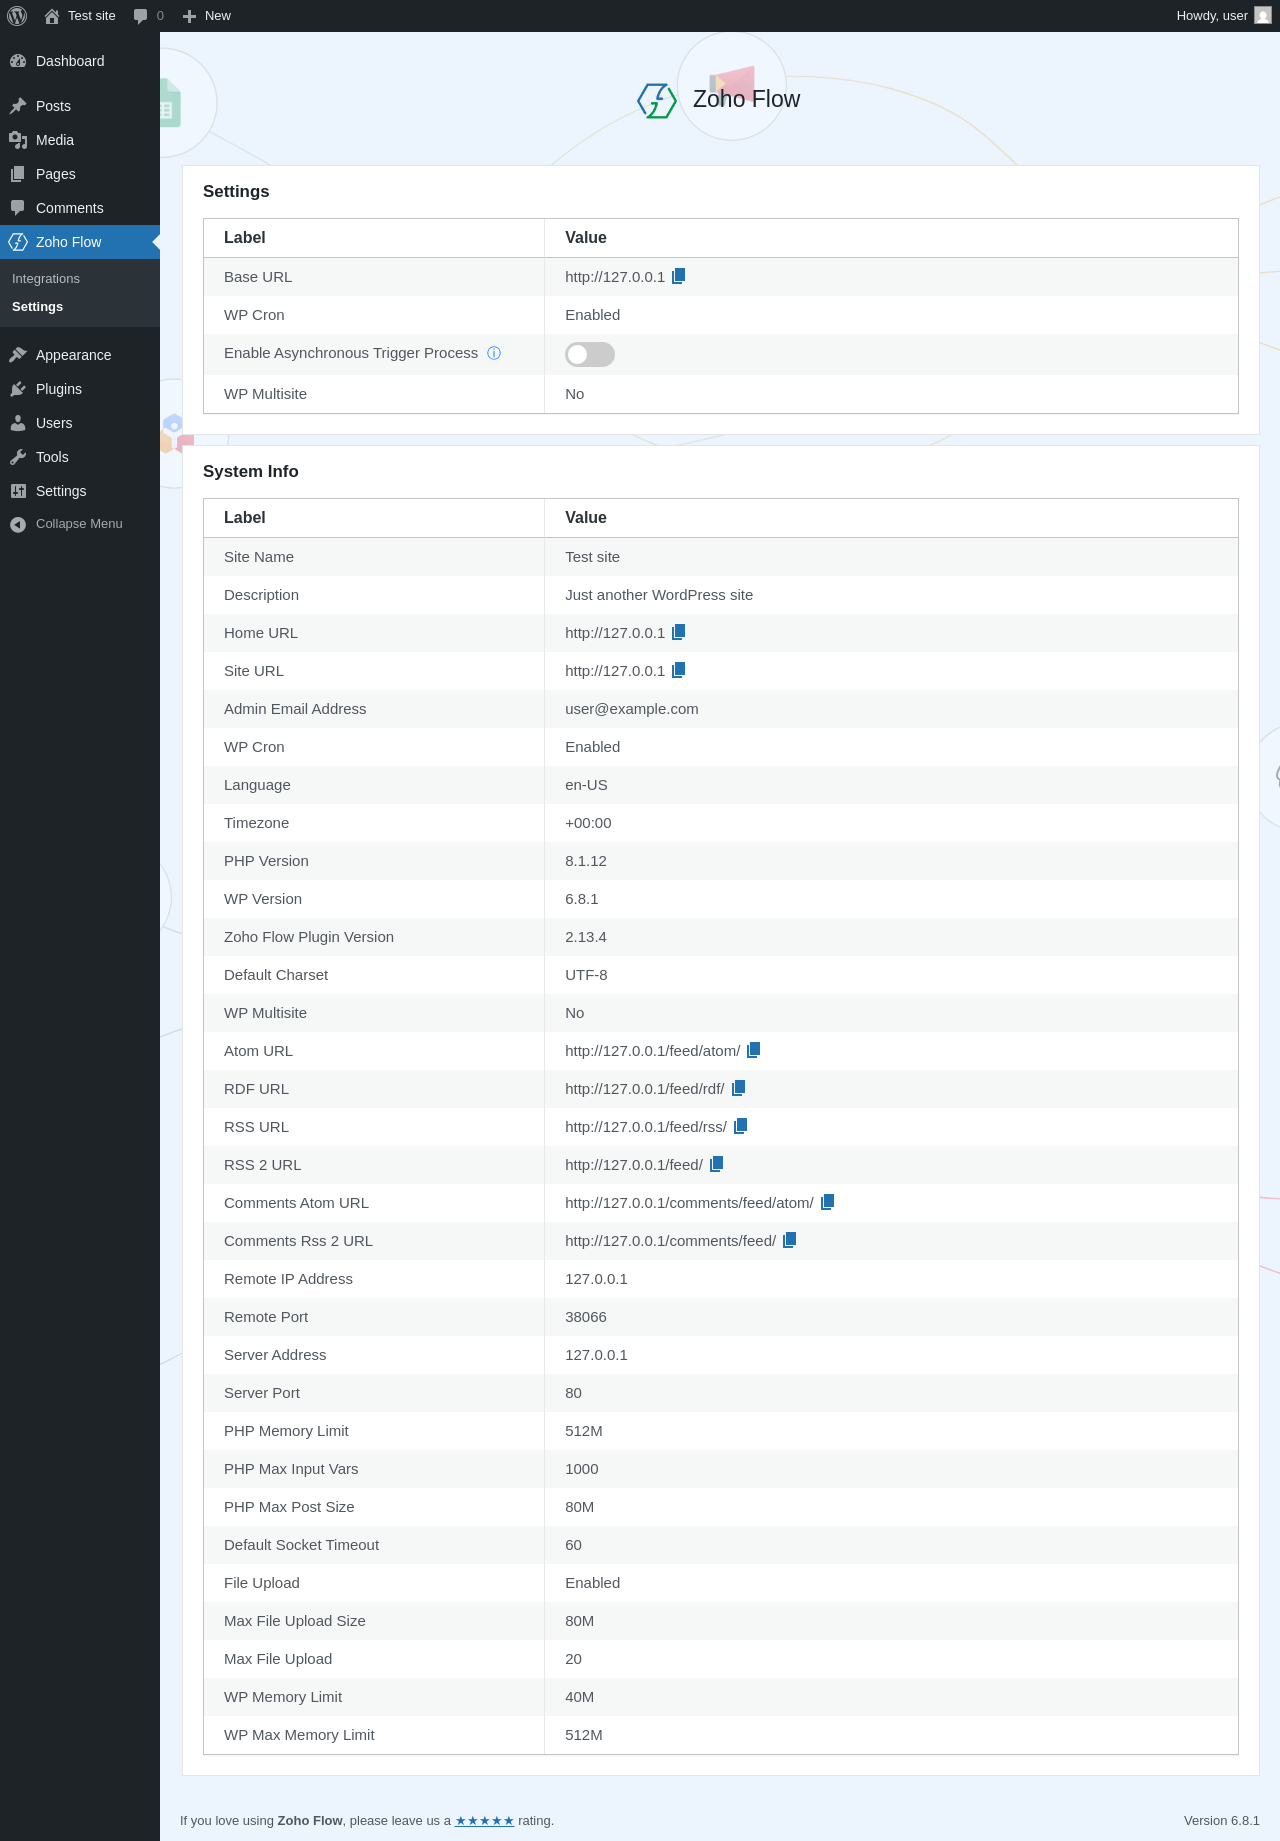Open Howdy, user account menu
The width and height of the screenshot is (1280, 1841).
coord(1223,16)
